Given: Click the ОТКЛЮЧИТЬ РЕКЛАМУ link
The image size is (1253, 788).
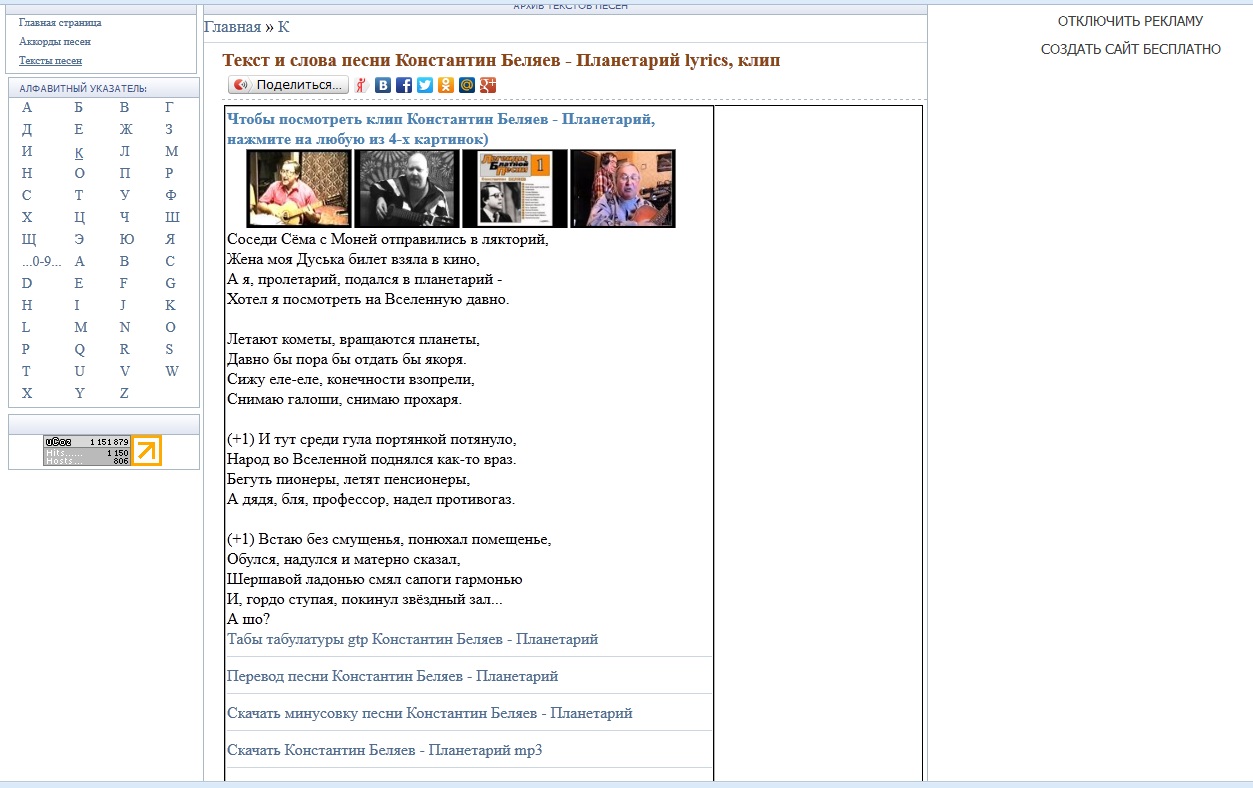Looking at the screenshot, I should coord(1130,21).
